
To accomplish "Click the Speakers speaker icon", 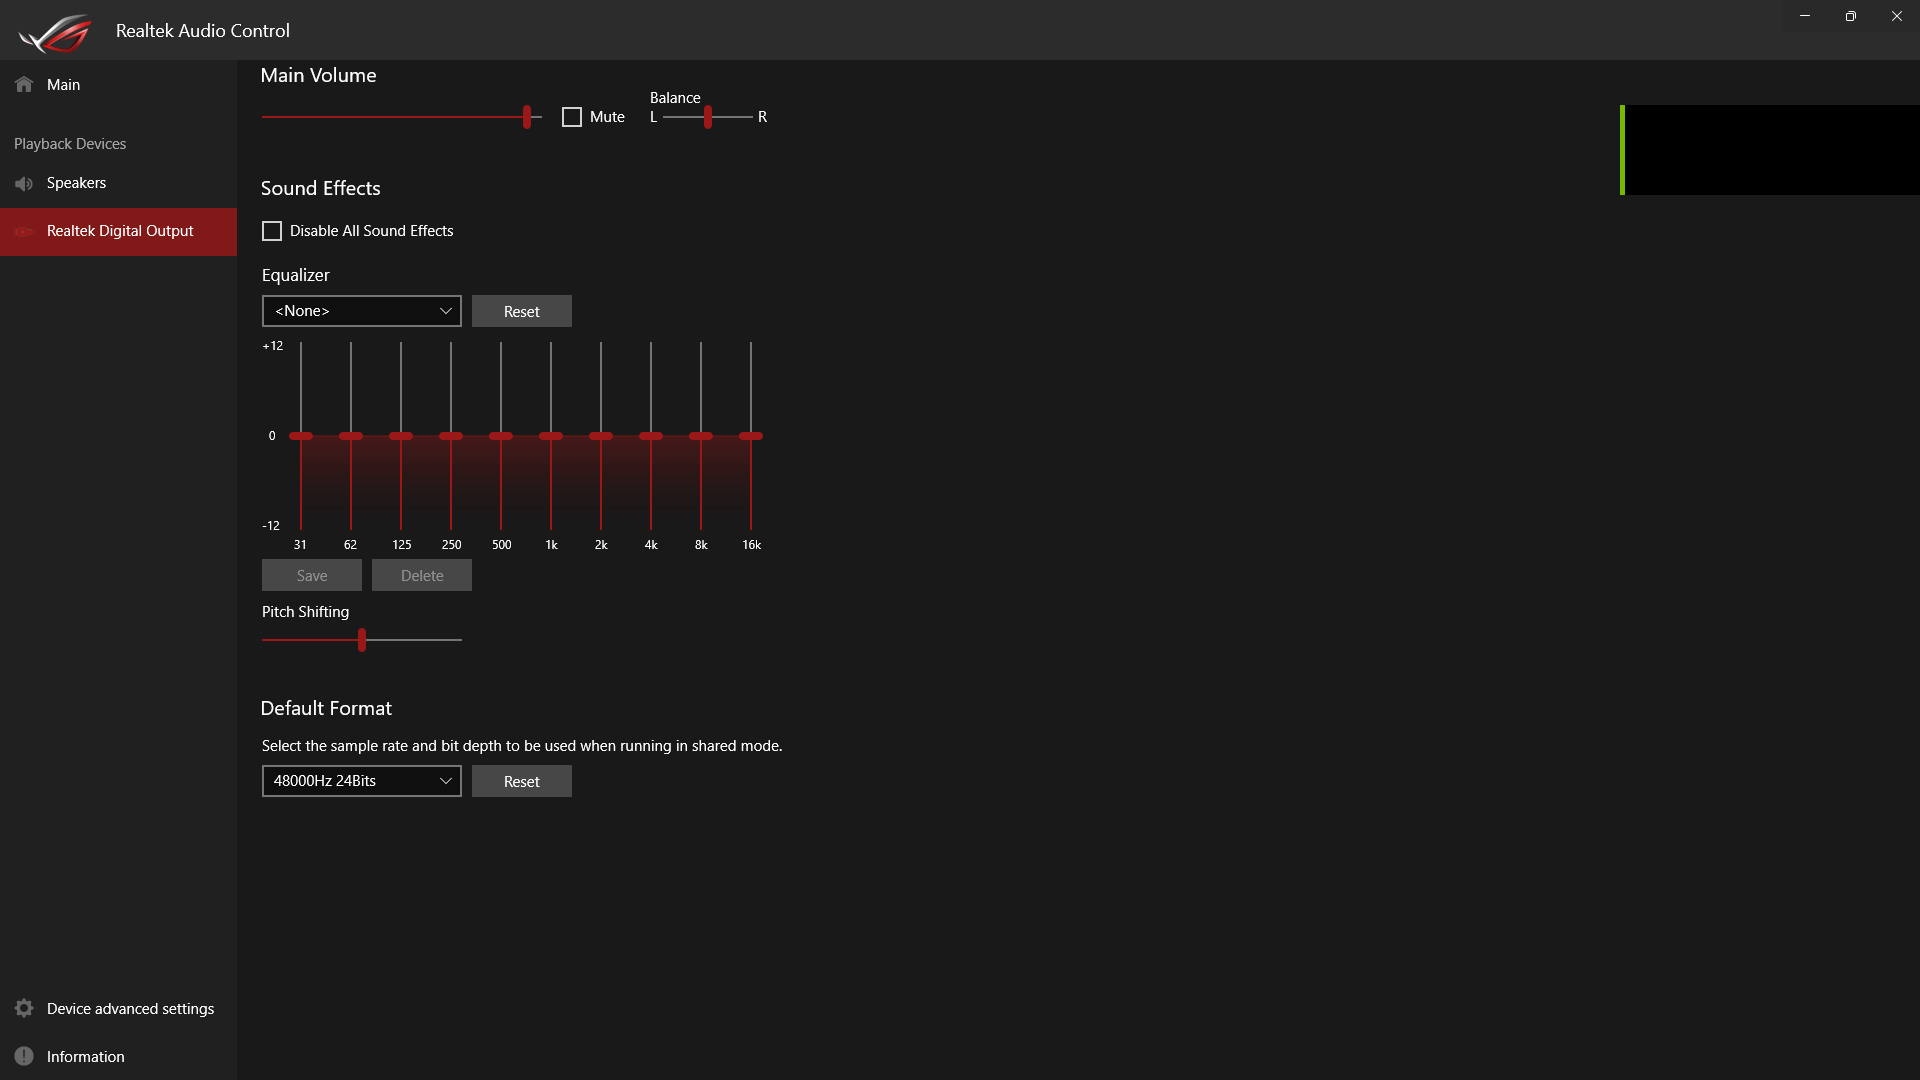I will point(24,183).
